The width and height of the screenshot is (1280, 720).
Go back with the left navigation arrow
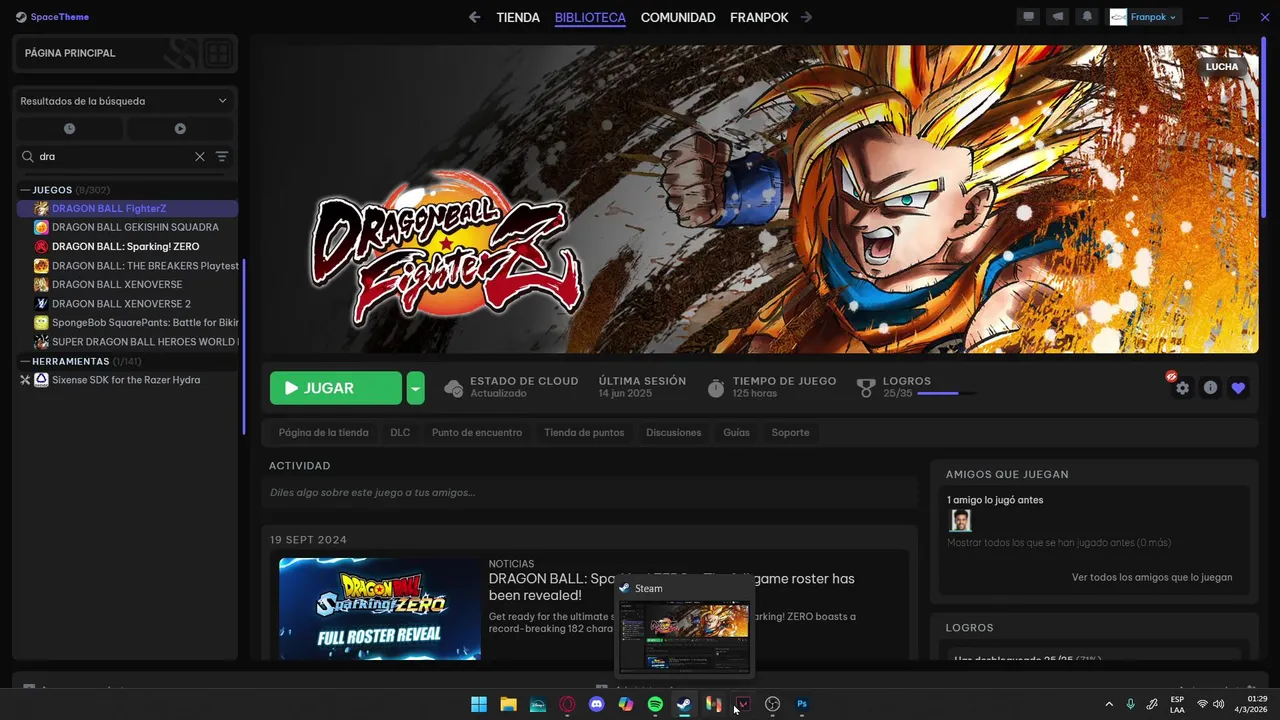(475, 17)
